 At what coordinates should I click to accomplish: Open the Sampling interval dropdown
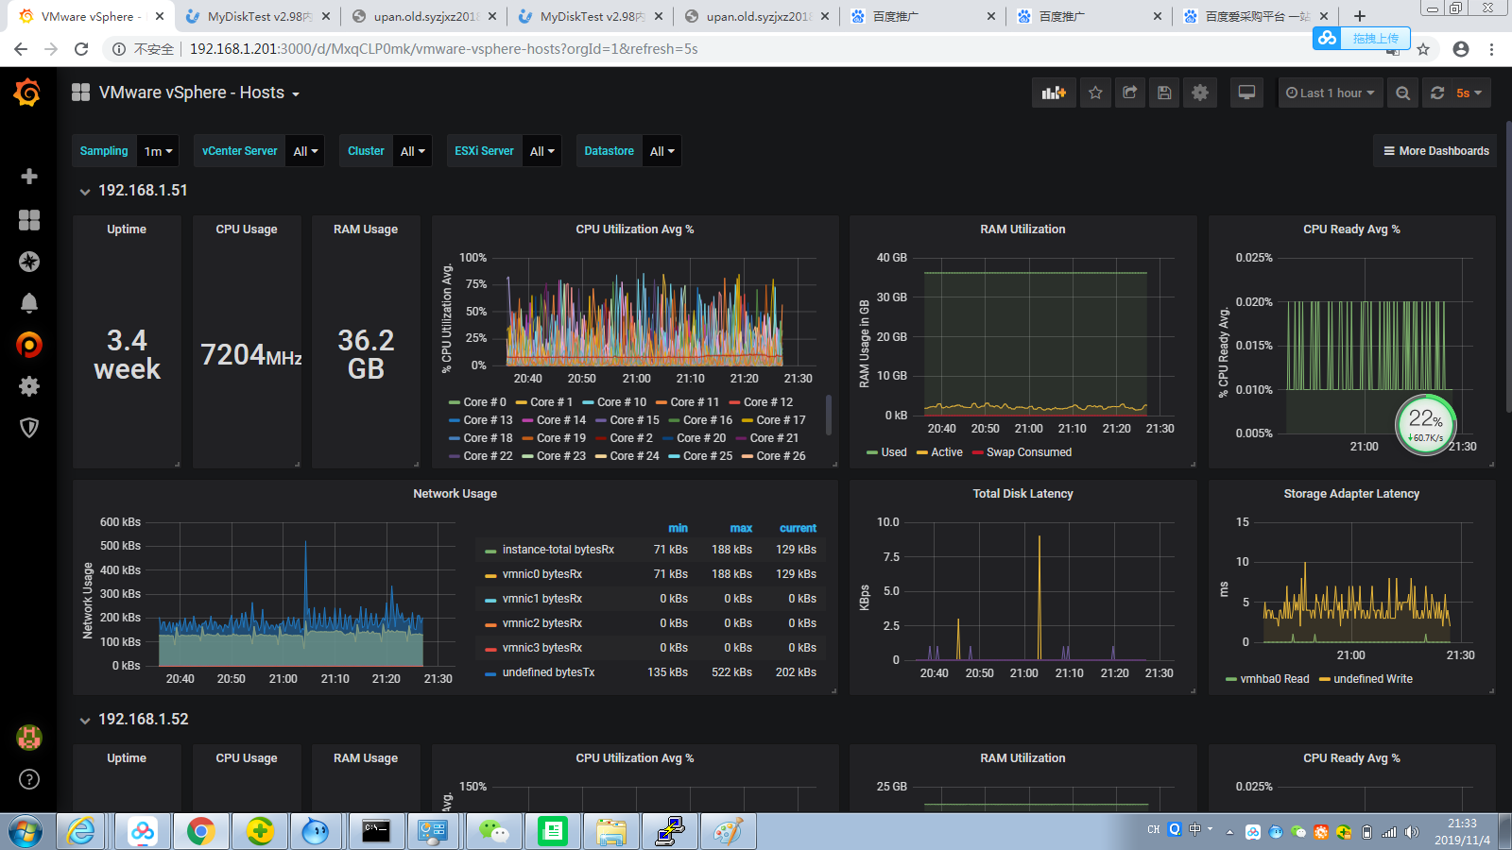pos(156,151)
